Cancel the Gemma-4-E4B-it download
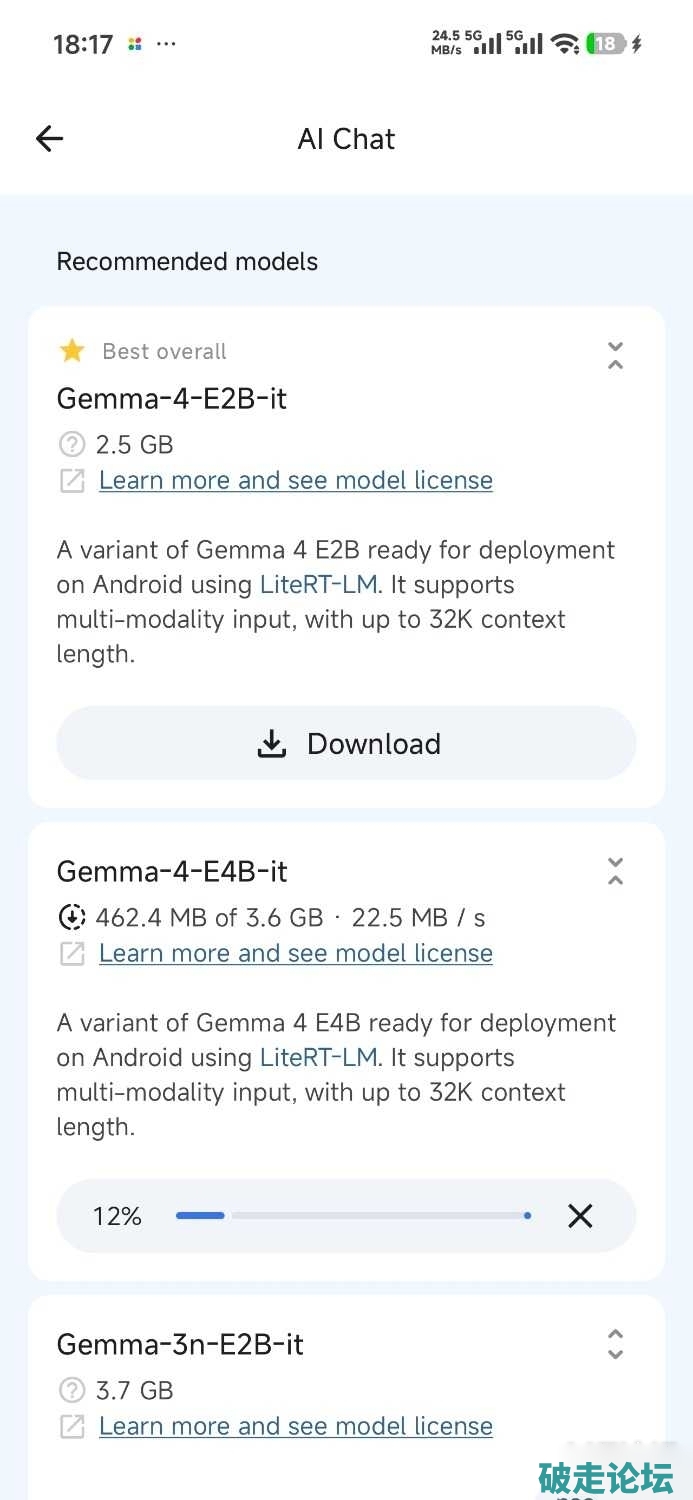This screenshot has width=693, height=1500. (x=580, y=1216)
